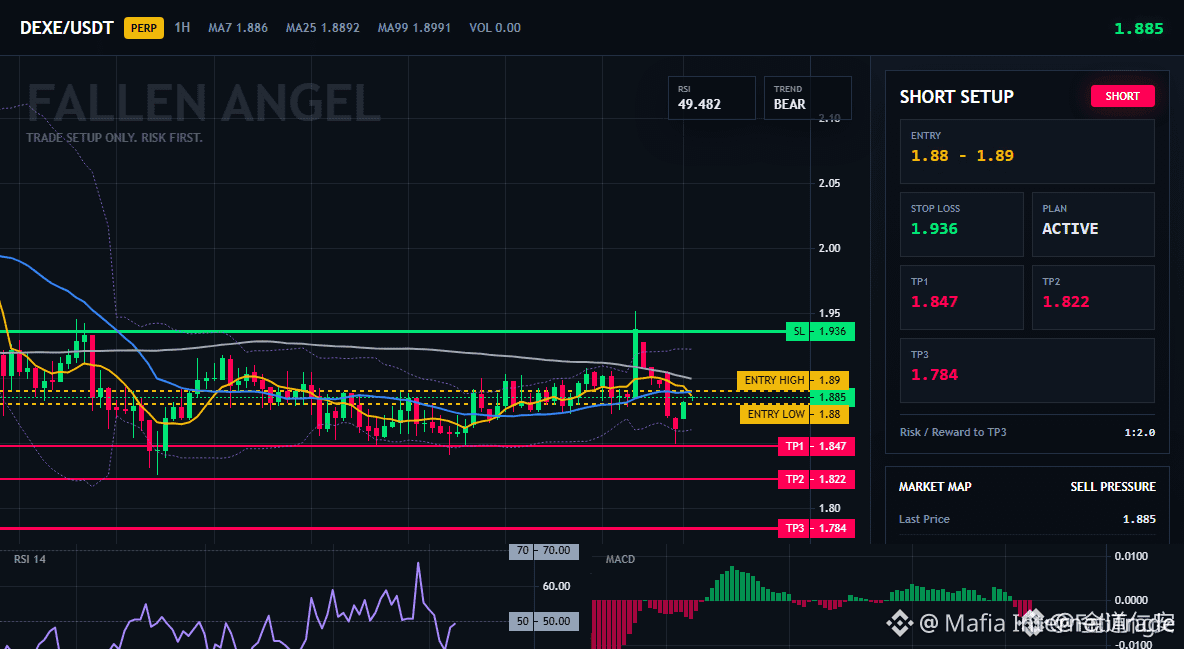1184x649 pixels.
Task: Click the RSI 50.00 level tag
Action: 544,621
